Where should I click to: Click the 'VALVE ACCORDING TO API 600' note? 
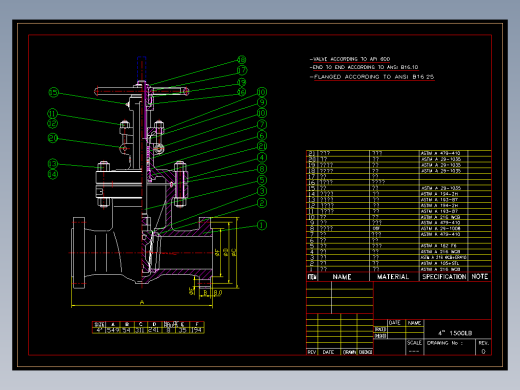click(351, 59)
